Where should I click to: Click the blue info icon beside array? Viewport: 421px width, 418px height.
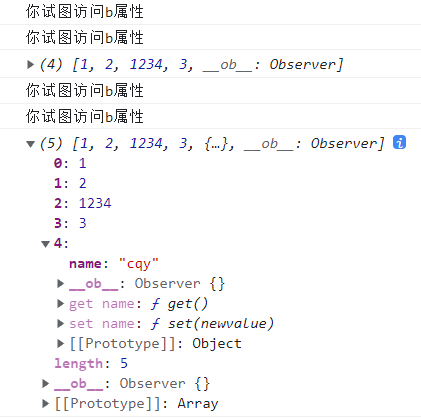(399, 143)
